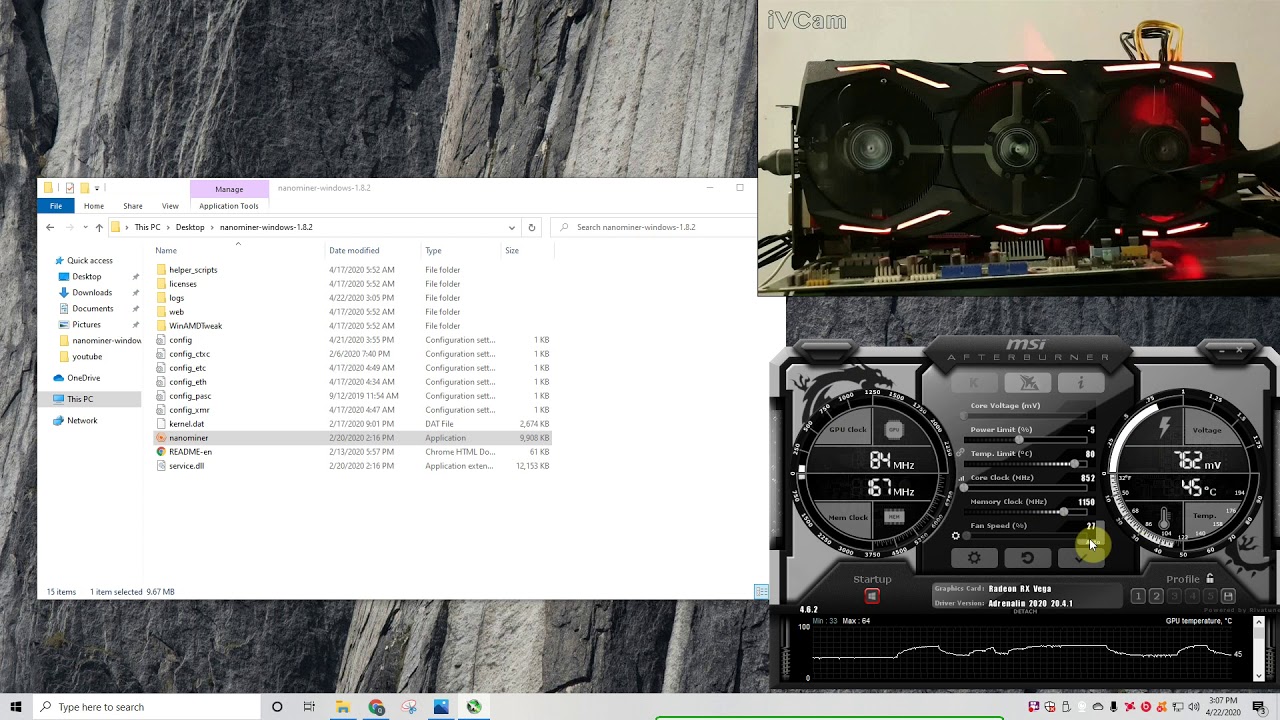
Task: Open Chrome from the taskbar
Action: tap(376, 707)
